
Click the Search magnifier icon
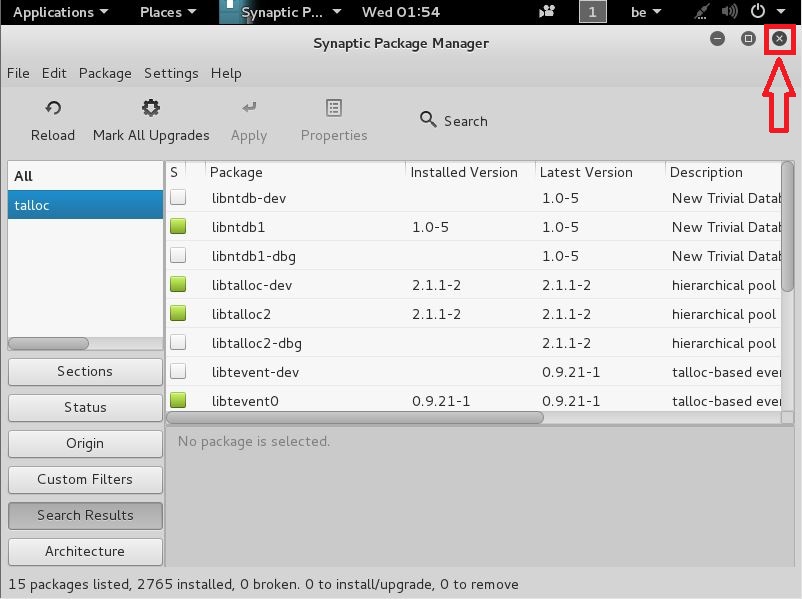[x=428, y=120]
